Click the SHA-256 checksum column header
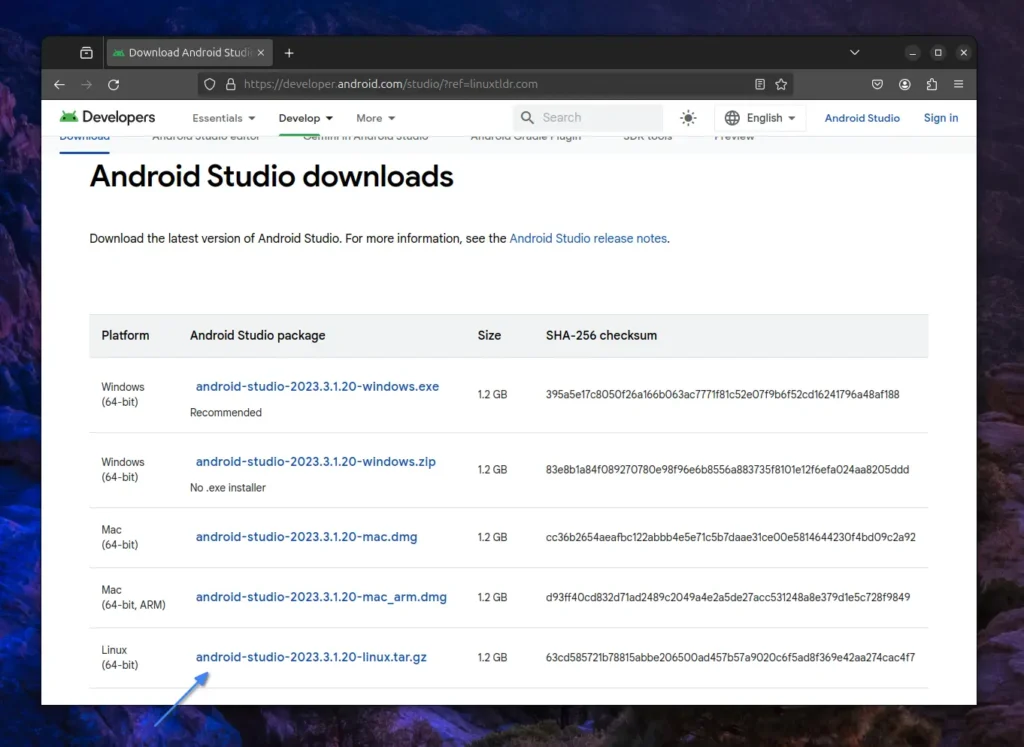 point(601,336)
